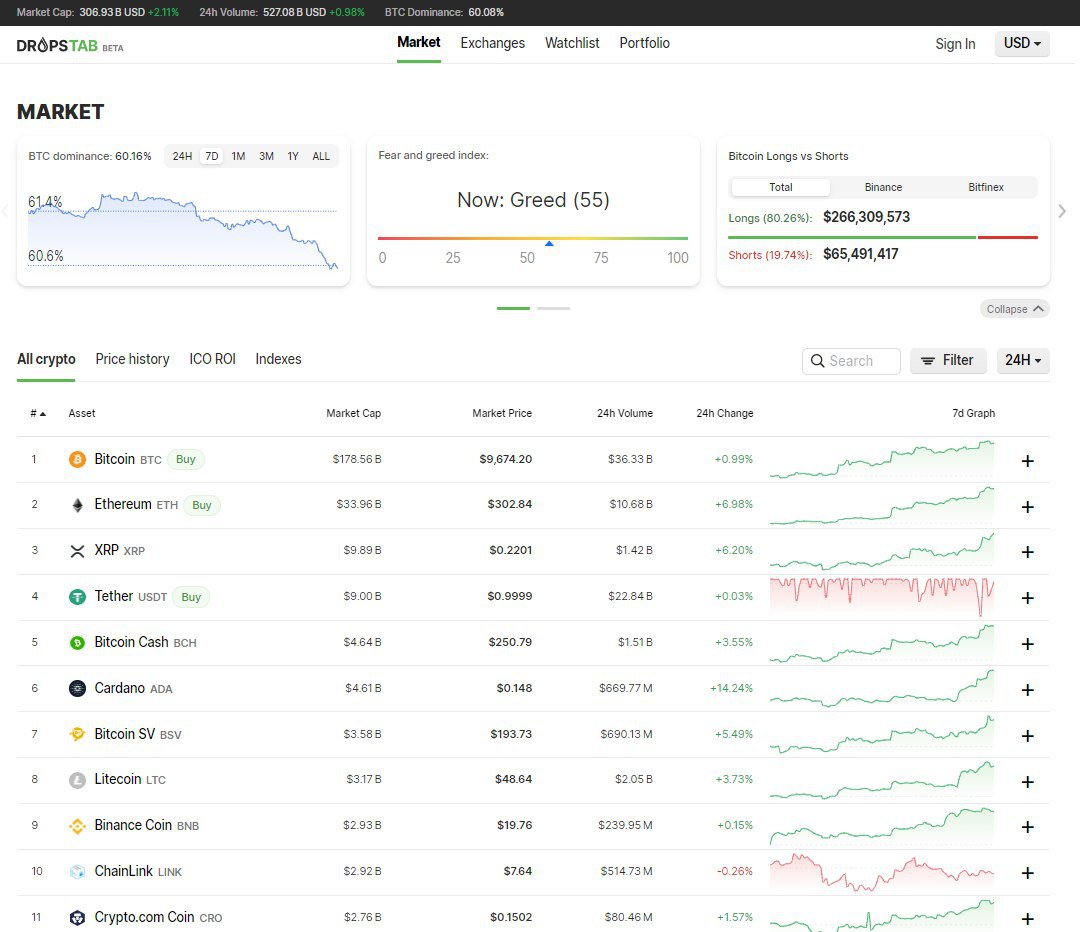Add Binance Coin using its plus icon
1080x932 pixels.
[x=1028, y=827]
